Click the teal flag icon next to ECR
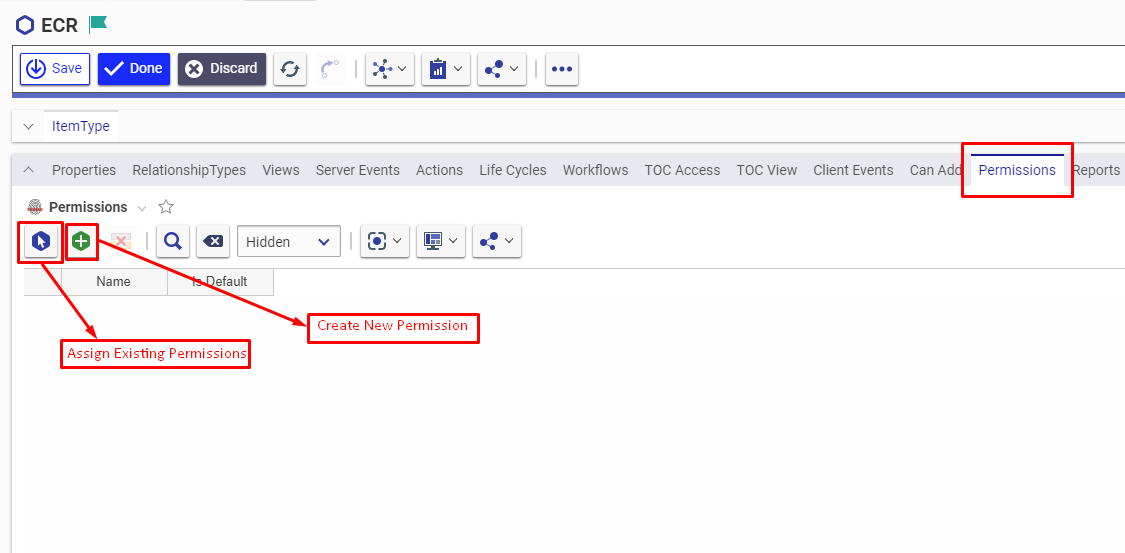This screenshot has height=553, width=1125. tap(98, 24)
